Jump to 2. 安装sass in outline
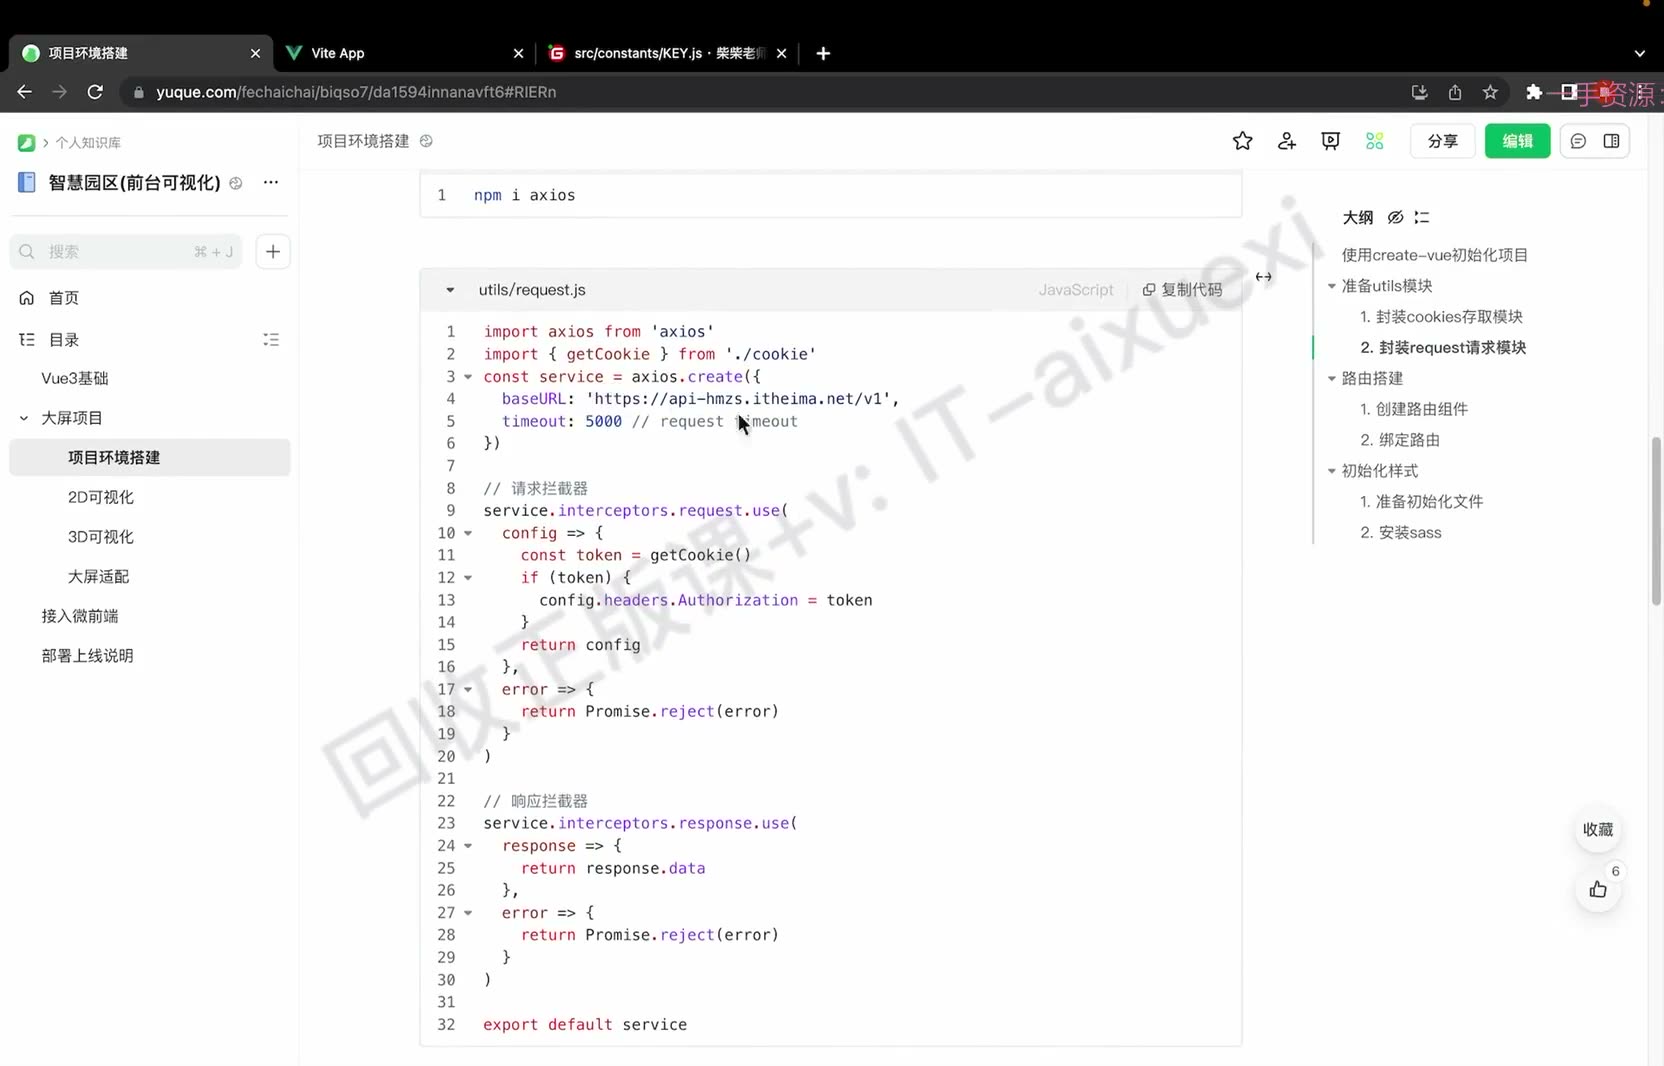This screenshot has width=1664, height=1066. (x=1400, y=533)
